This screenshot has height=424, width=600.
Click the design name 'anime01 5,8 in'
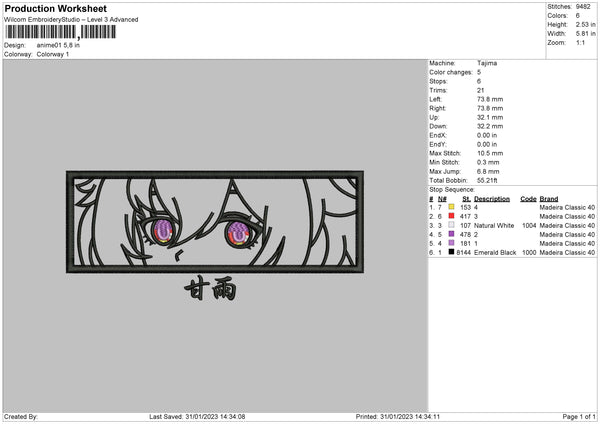[58, 45]
